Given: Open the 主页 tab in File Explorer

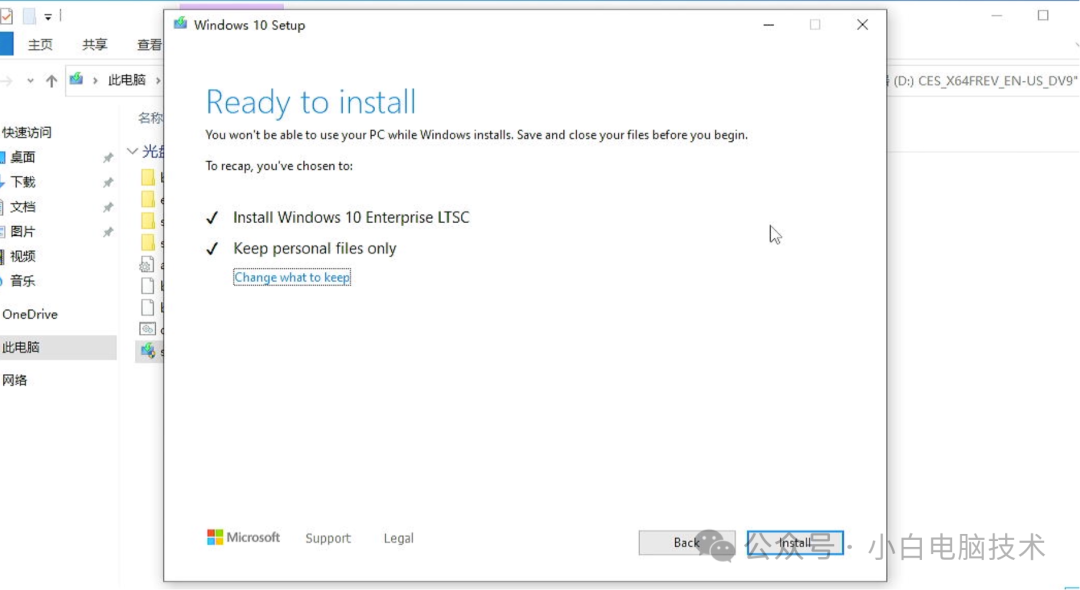Looking at the screenshot, I should (40, 45).
